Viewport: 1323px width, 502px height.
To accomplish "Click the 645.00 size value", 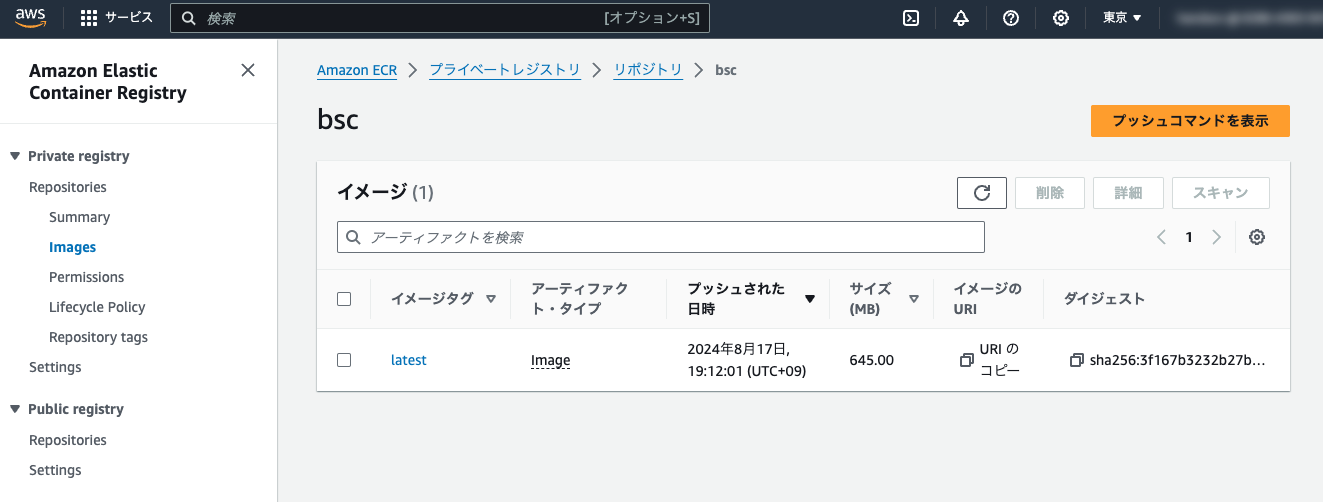I will click(x=872, y=360).
